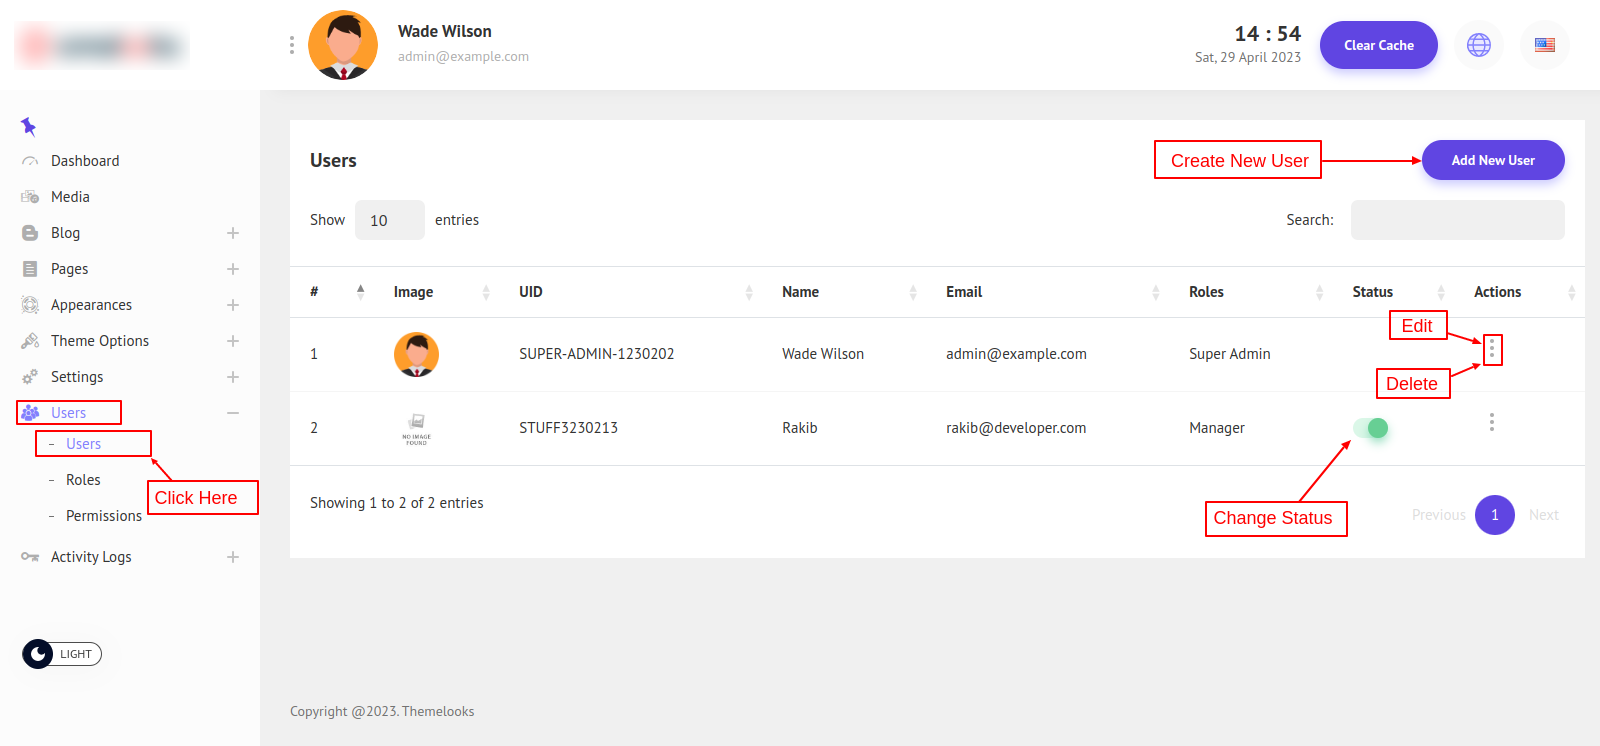1600x746 pixels.
Task: Sort table by Status column
Action: coord(1398,292)
